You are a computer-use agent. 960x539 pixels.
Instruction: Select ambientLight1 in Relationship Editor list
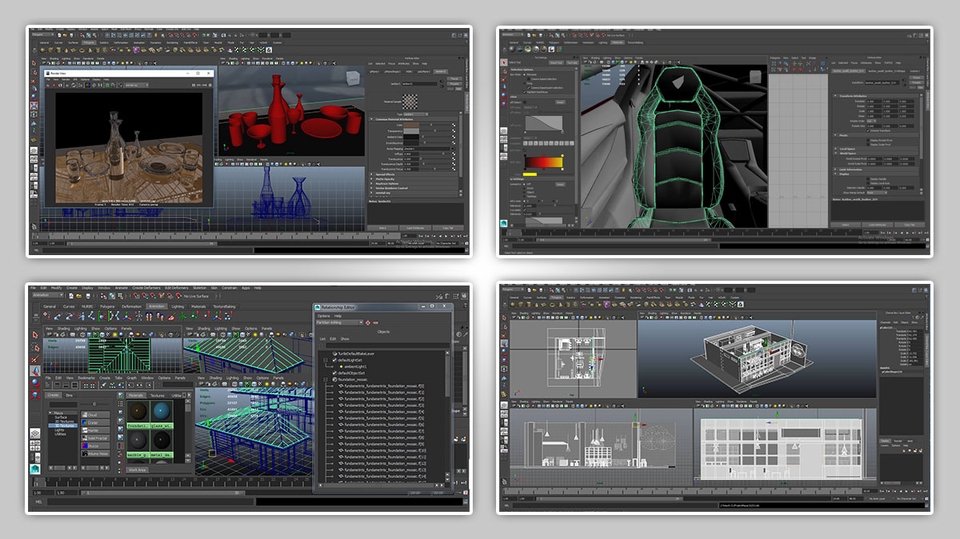pos(355,366)
